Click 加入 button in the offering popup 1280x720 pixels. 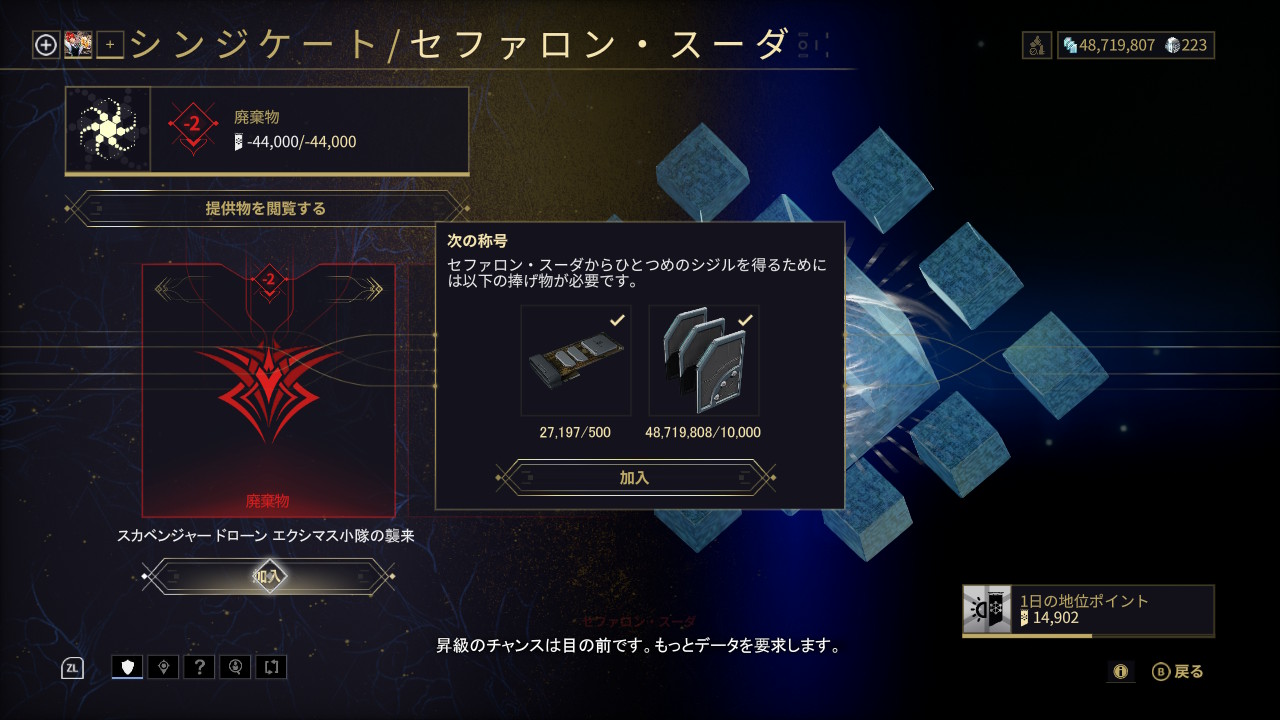click(x=635, y=477)
